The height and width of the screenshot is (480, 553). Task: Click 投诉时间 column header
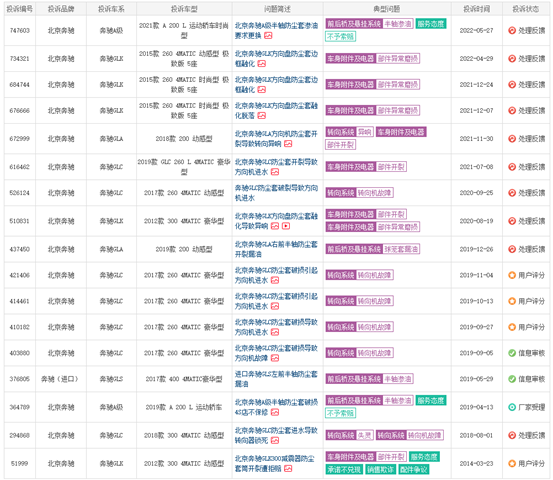476,9
